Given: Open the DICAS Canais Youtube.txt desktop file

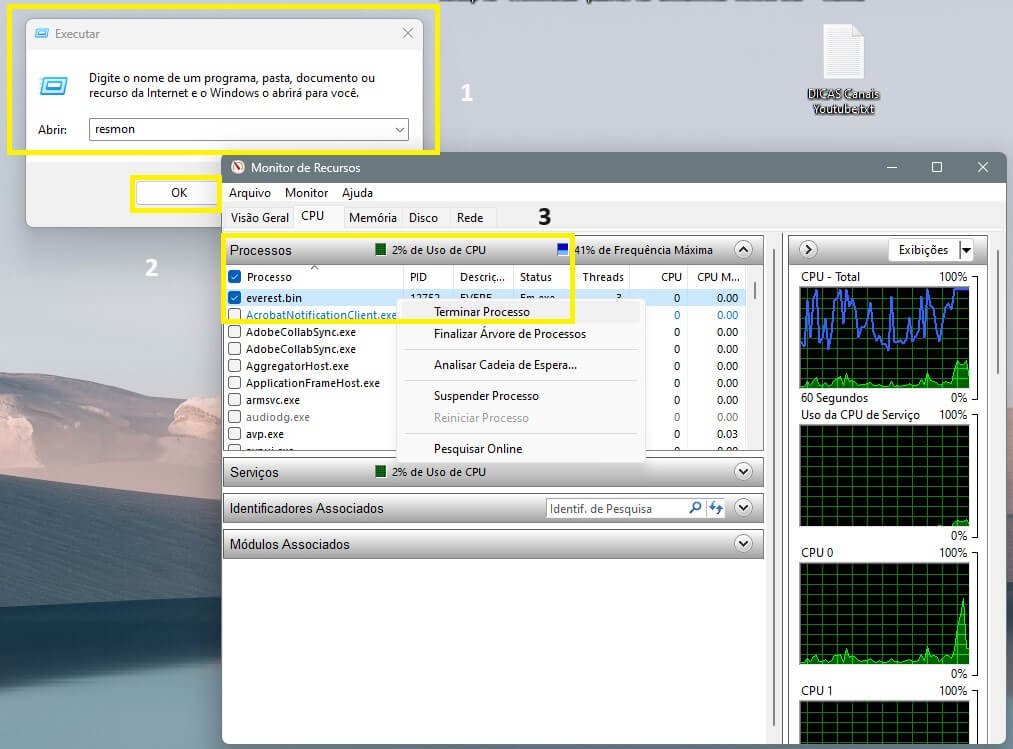Looking at the screenshot, I should tap(843, 69).
